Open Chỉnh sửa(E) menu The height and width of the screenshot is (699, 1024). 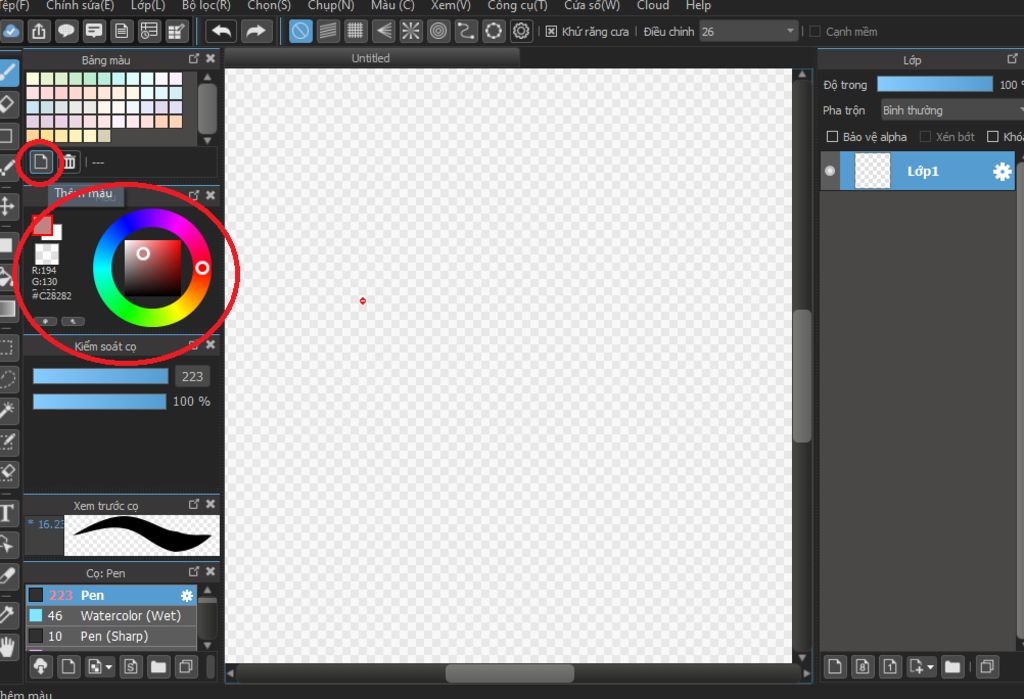point(80,5)
